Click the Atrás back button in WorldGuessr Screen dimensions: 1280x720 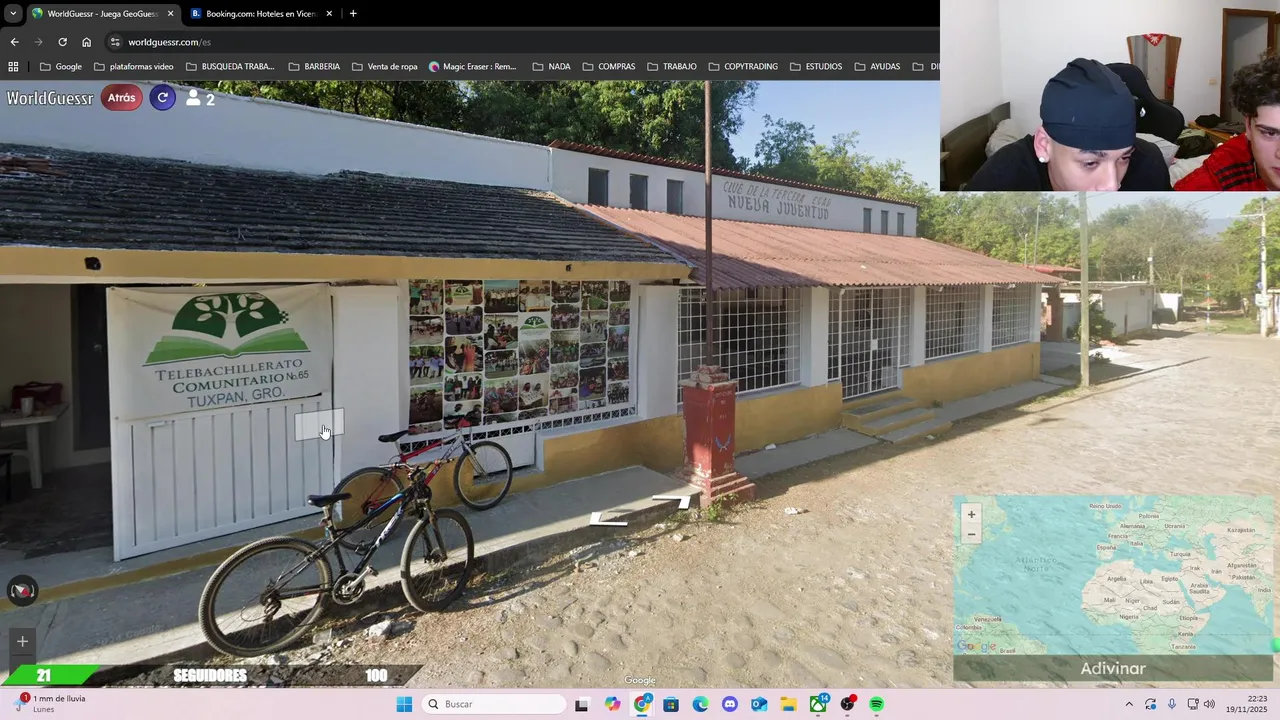pyautogui.click(x=122, y=98)
